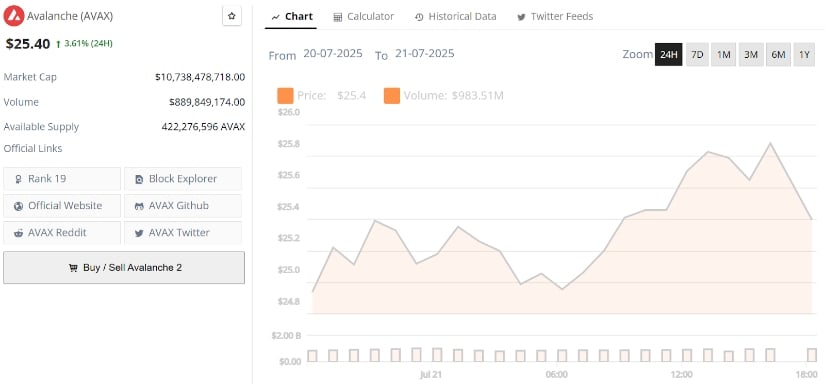This screenshot has height=384, width=825.
Task: Click the Twitter bird icon in tabs
Action: coord(521,17)
